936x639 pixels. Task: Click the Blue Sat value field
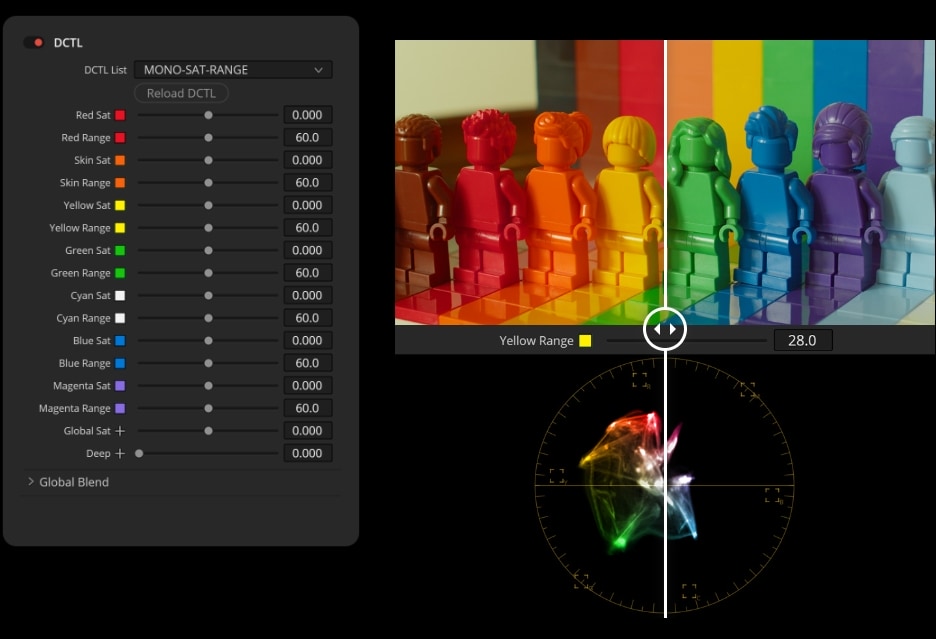coord(307,340)
